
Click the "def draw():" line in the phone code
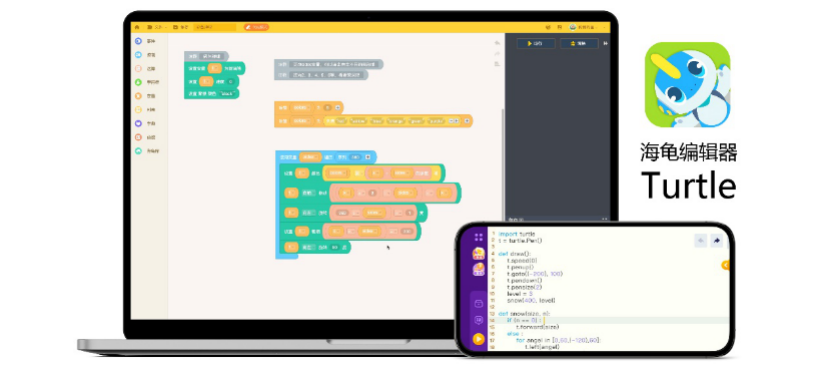coord(515,254)
